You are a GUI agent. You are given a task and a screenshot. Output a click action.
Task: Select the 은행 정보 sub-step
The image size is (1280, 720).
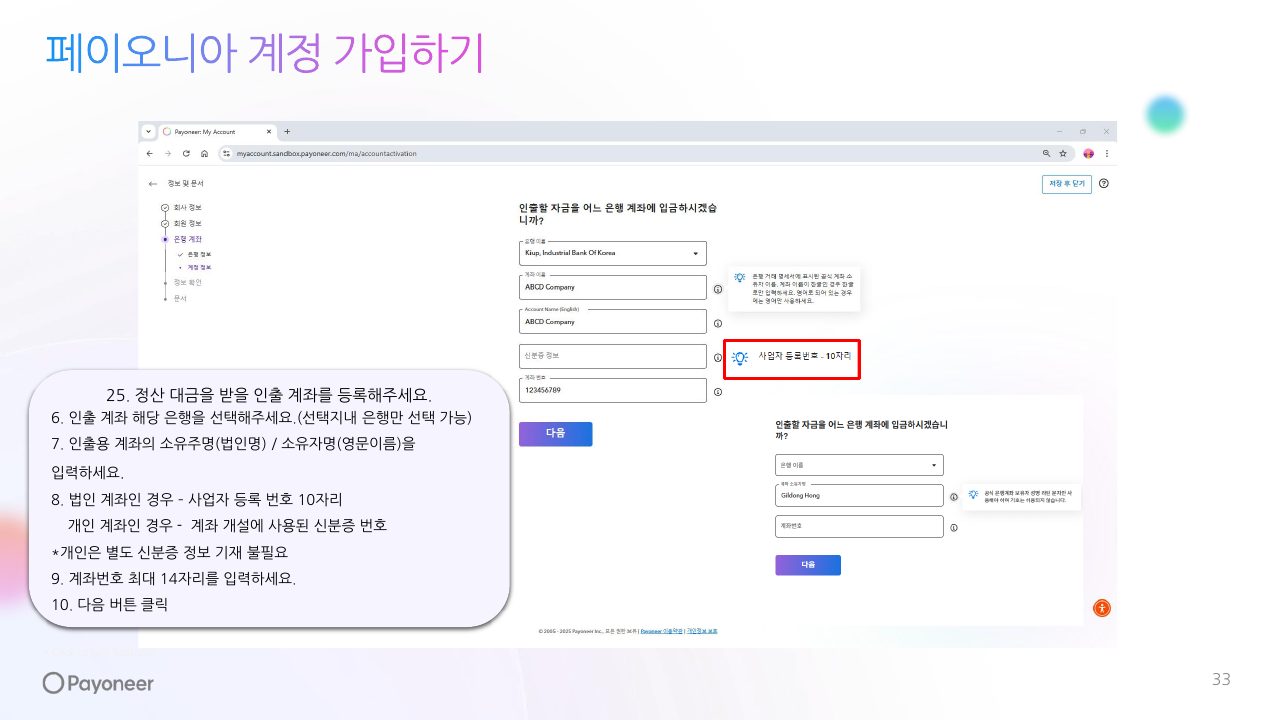click(x=199, y=254)
